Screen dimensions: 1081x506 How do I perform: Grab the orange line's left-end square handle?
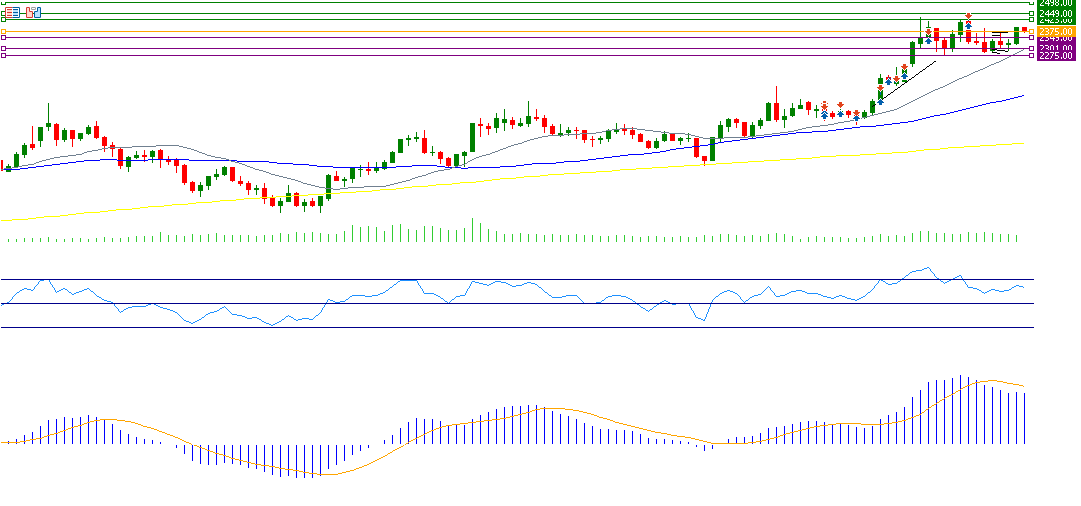tap(3, 31)
